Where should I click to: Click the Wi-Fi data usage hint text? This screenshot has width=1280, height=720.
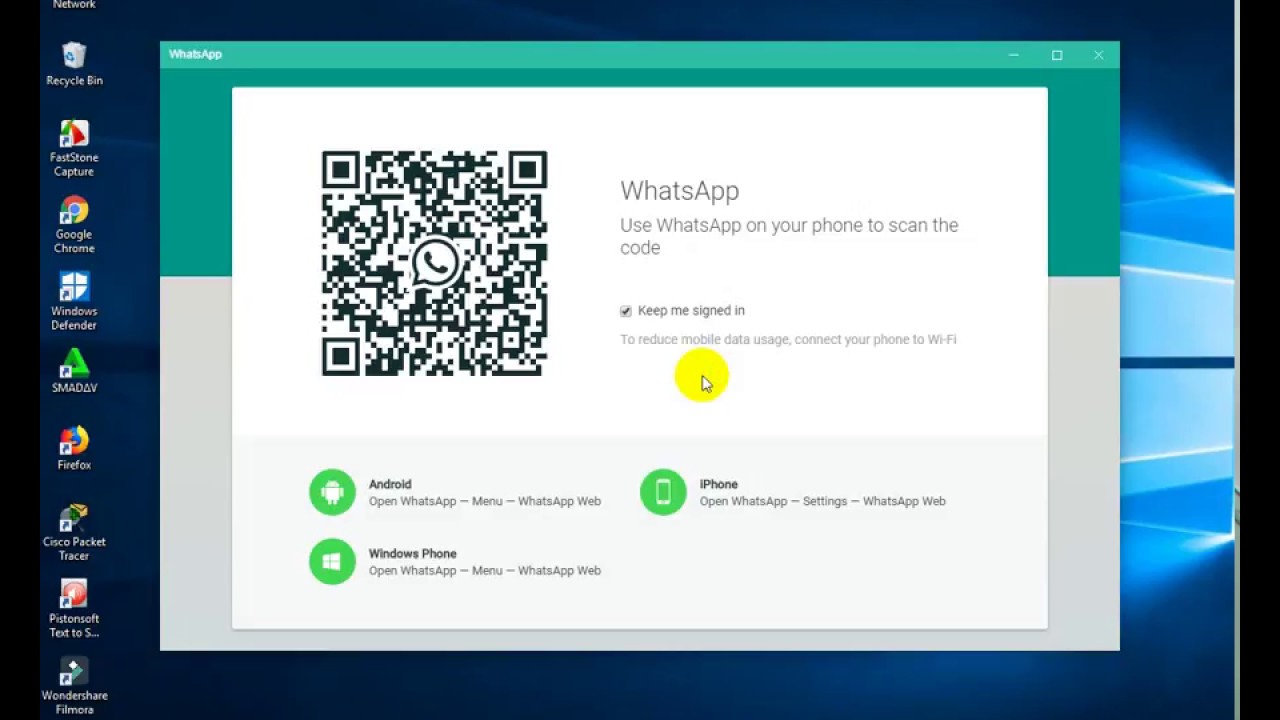(788, 339)
